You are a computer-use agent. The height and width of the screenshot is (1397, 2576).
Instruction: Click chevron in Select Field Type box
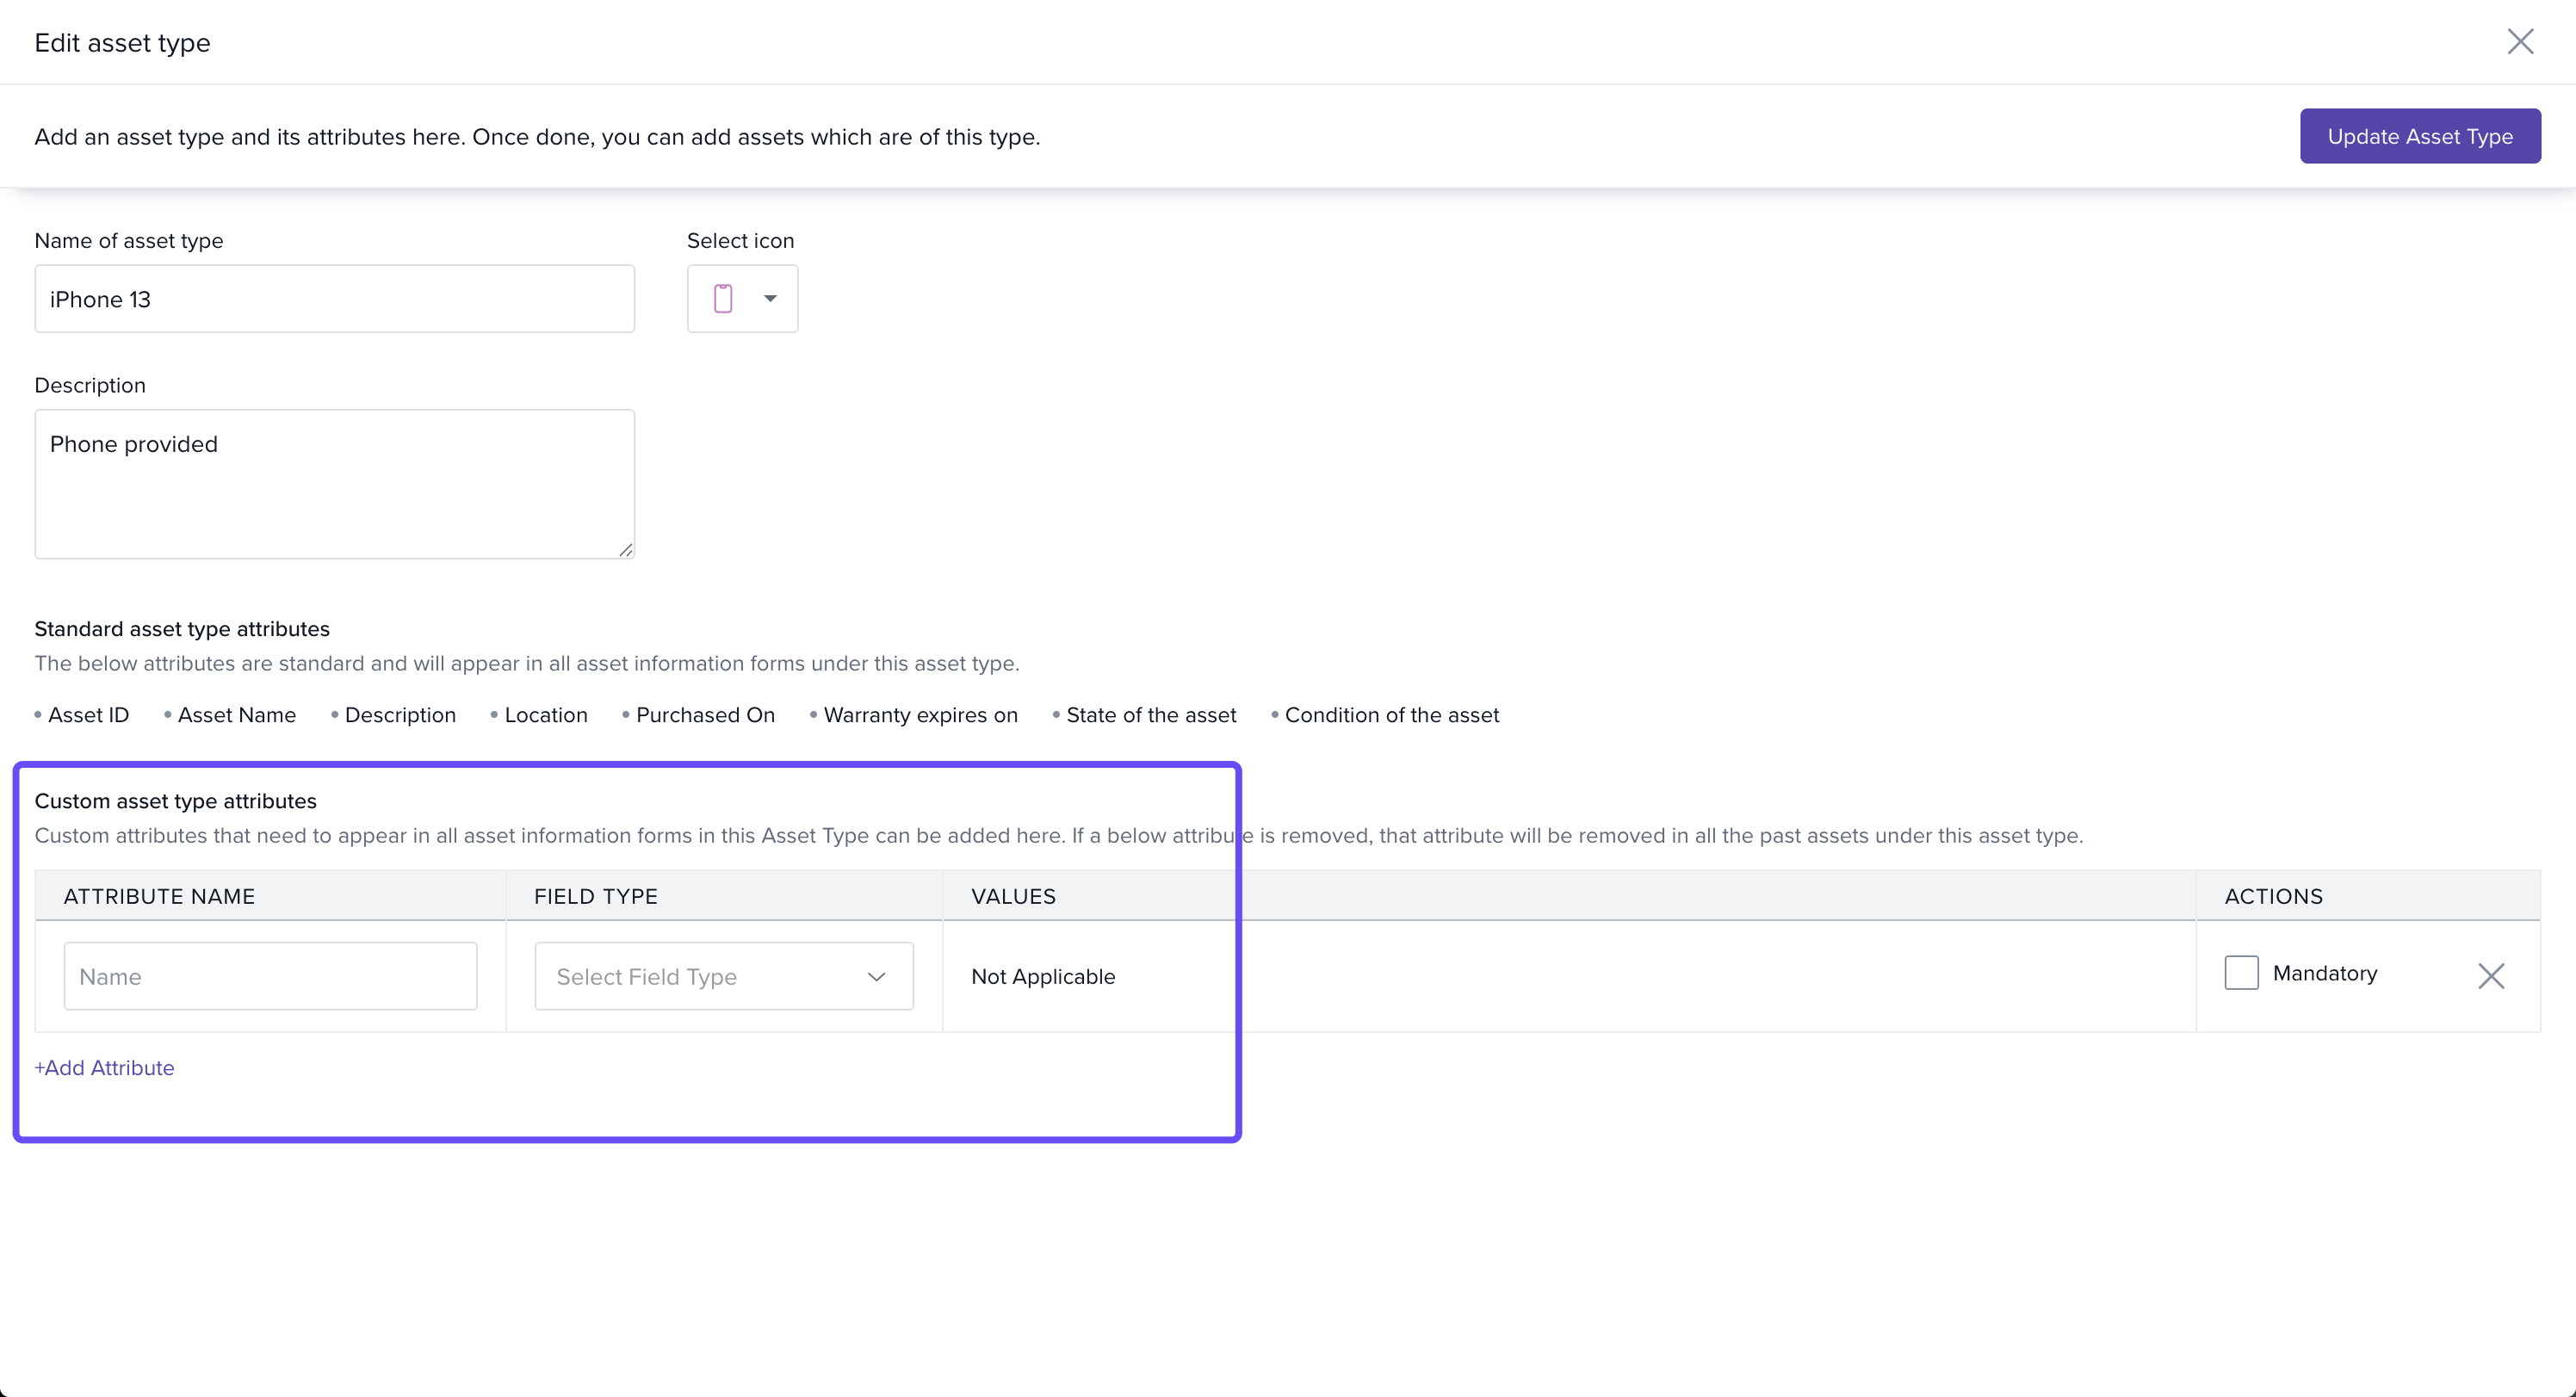pos(877,976)
